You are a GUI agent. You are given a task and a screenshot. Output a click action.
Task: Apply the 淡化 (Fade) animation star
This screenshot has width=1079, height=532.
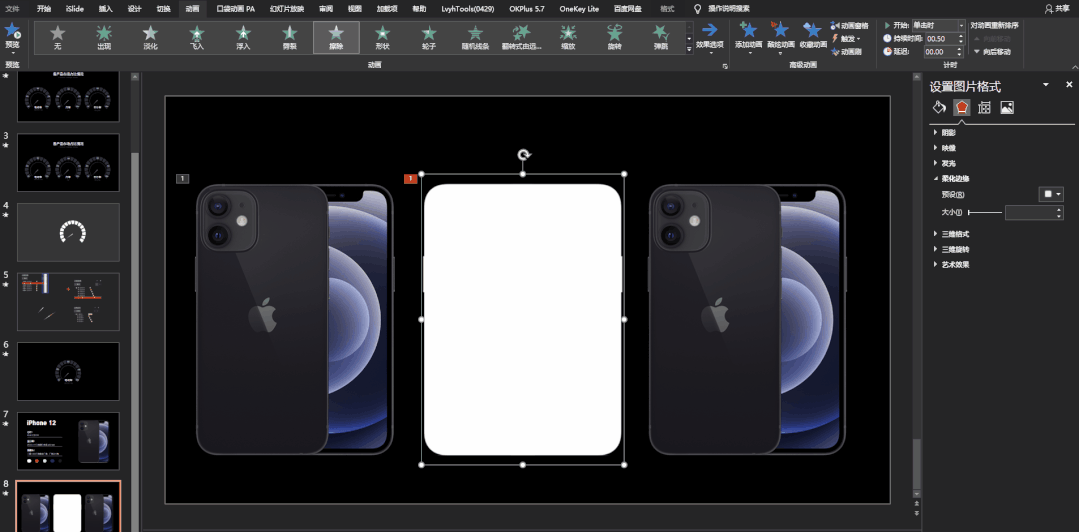[x=150, y=37]
